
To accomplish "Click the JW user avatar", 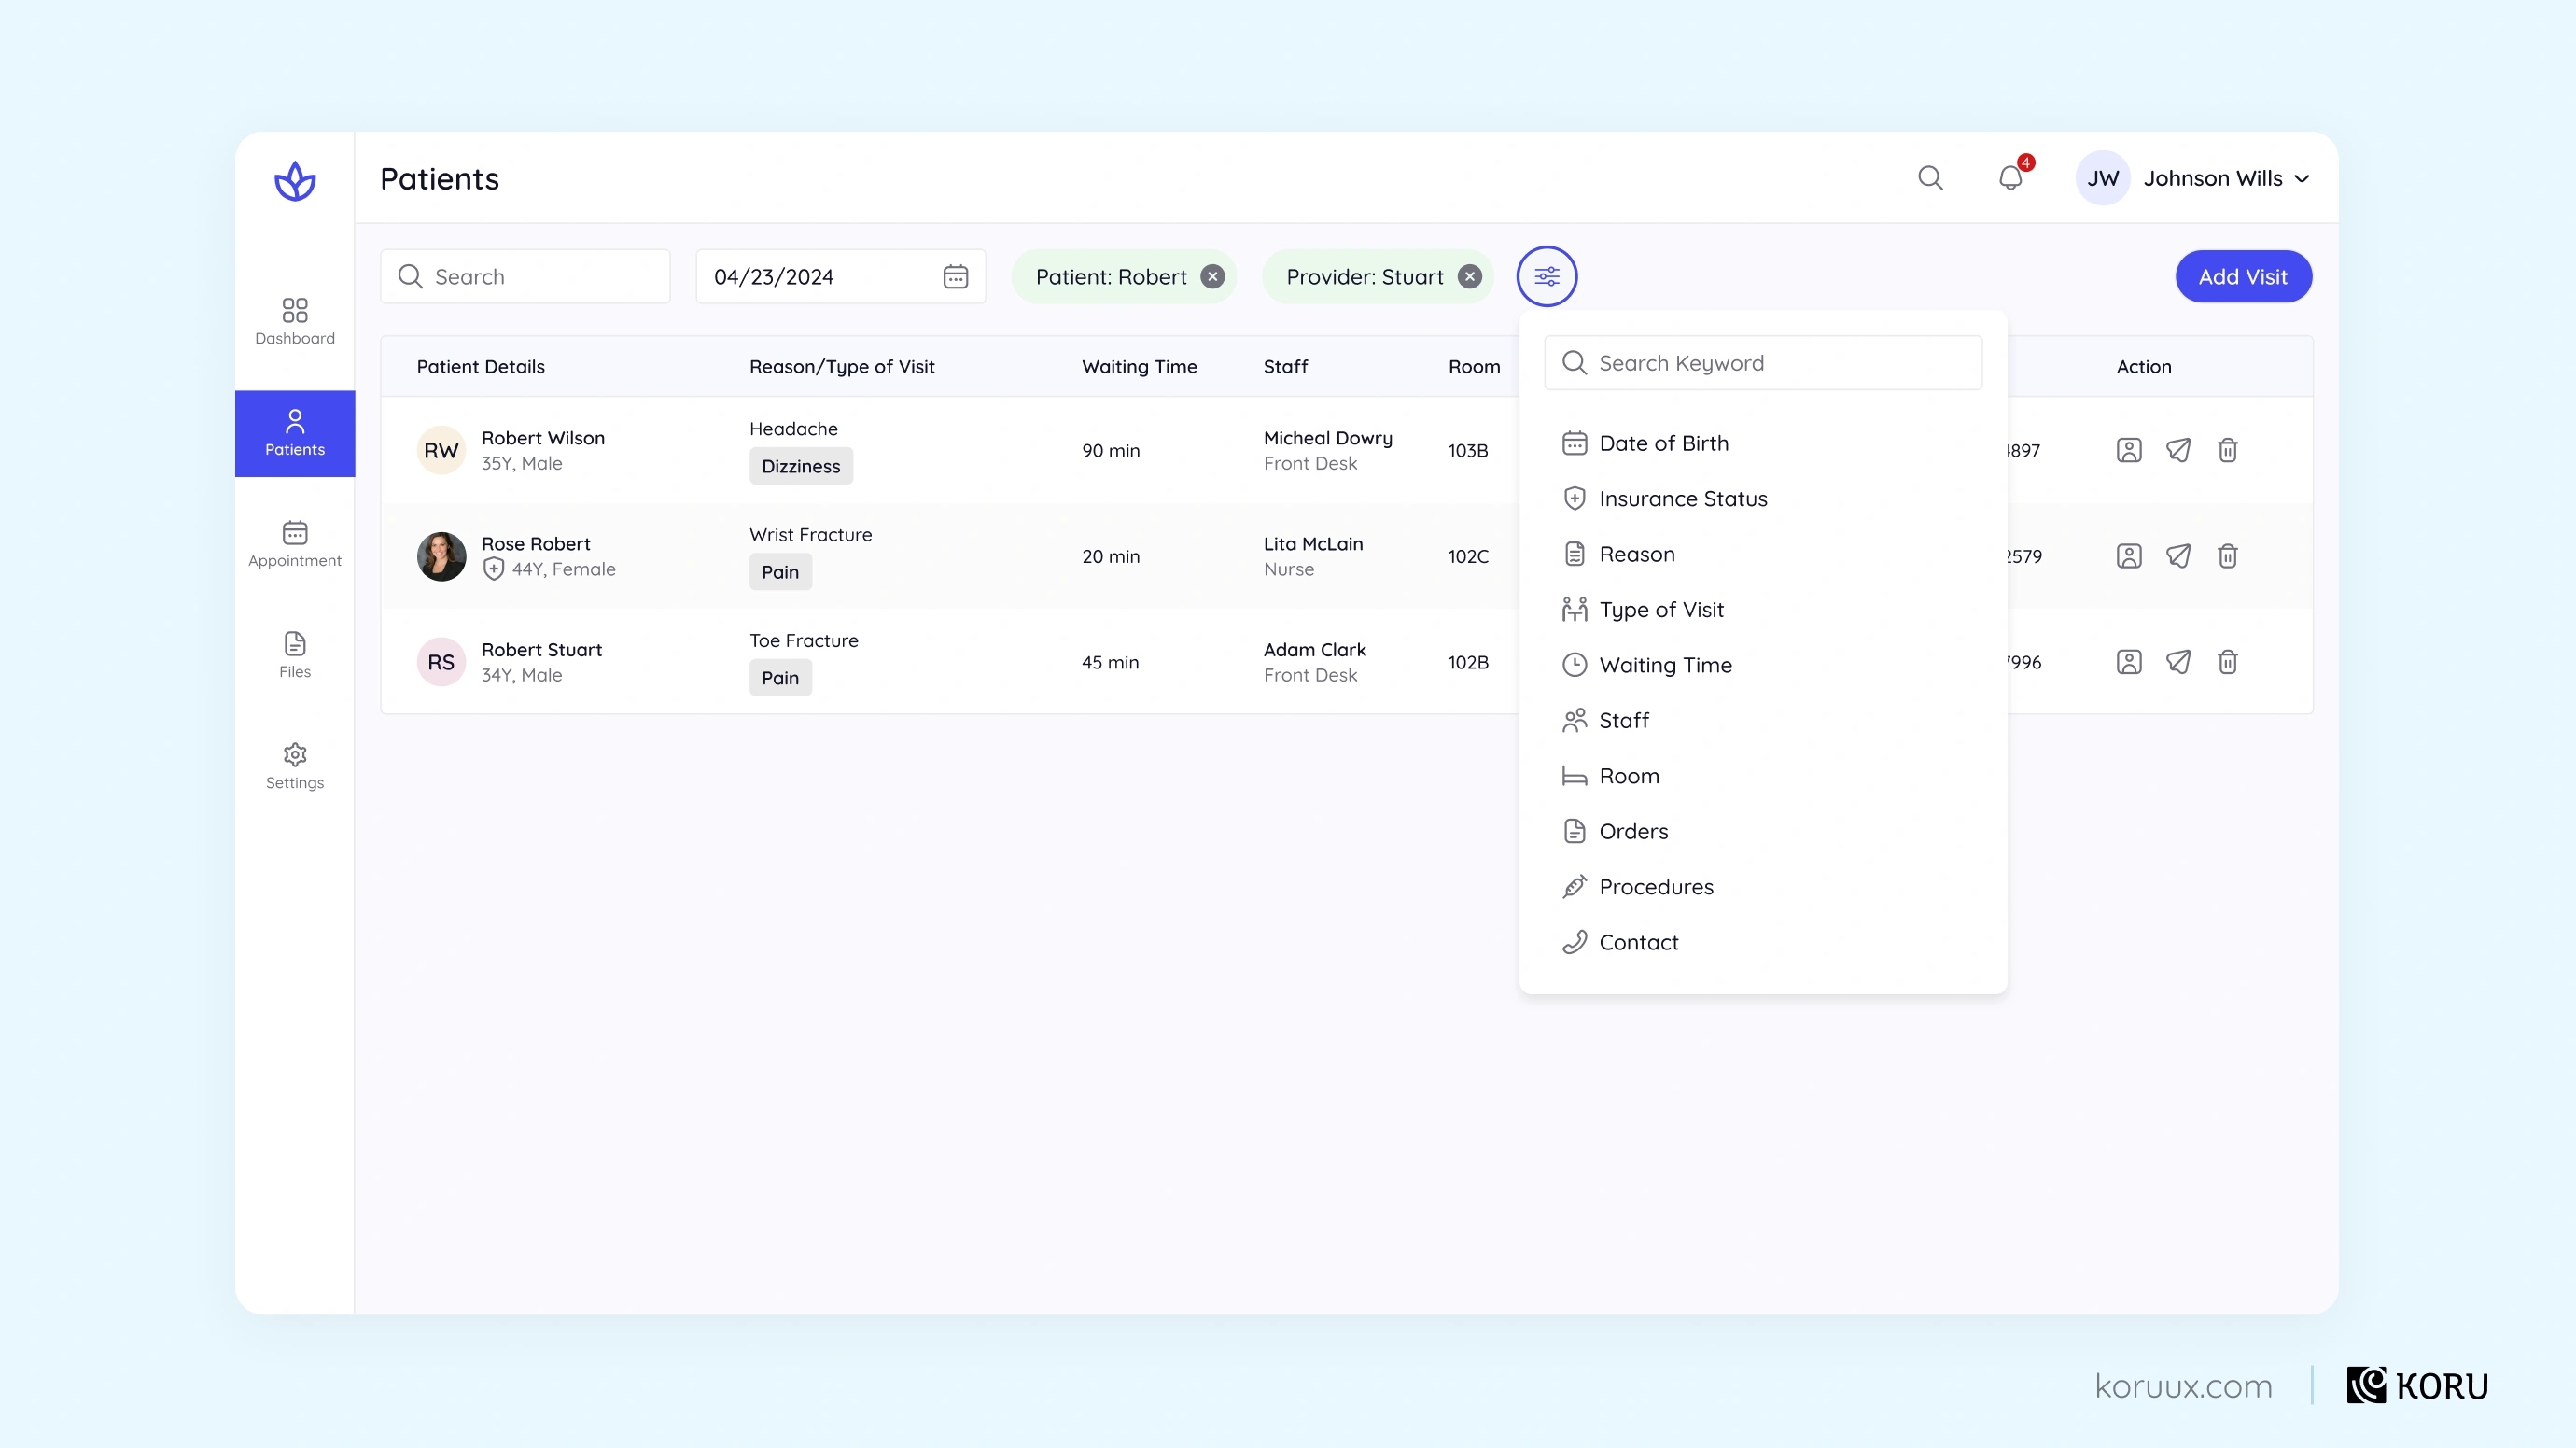I will pyautogui.click(x=2102, y=178).
